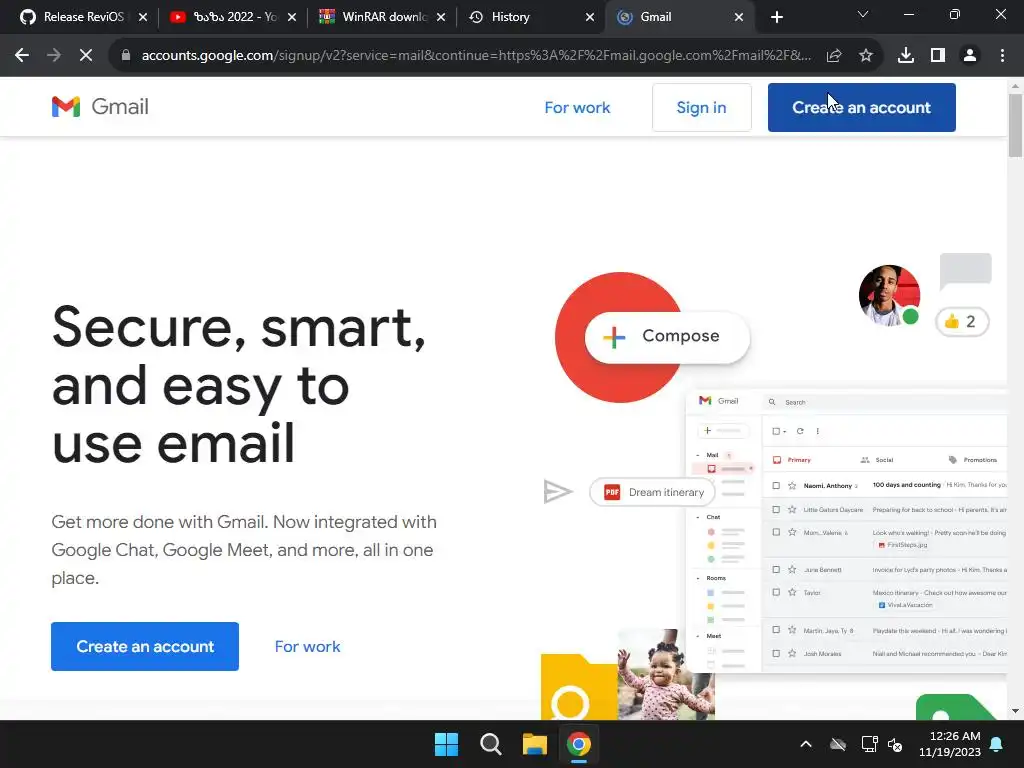This screenshot has height=768, width=1024.
Task: Close the YouTube 2022 tab
Action: click(x=292, y=17)
